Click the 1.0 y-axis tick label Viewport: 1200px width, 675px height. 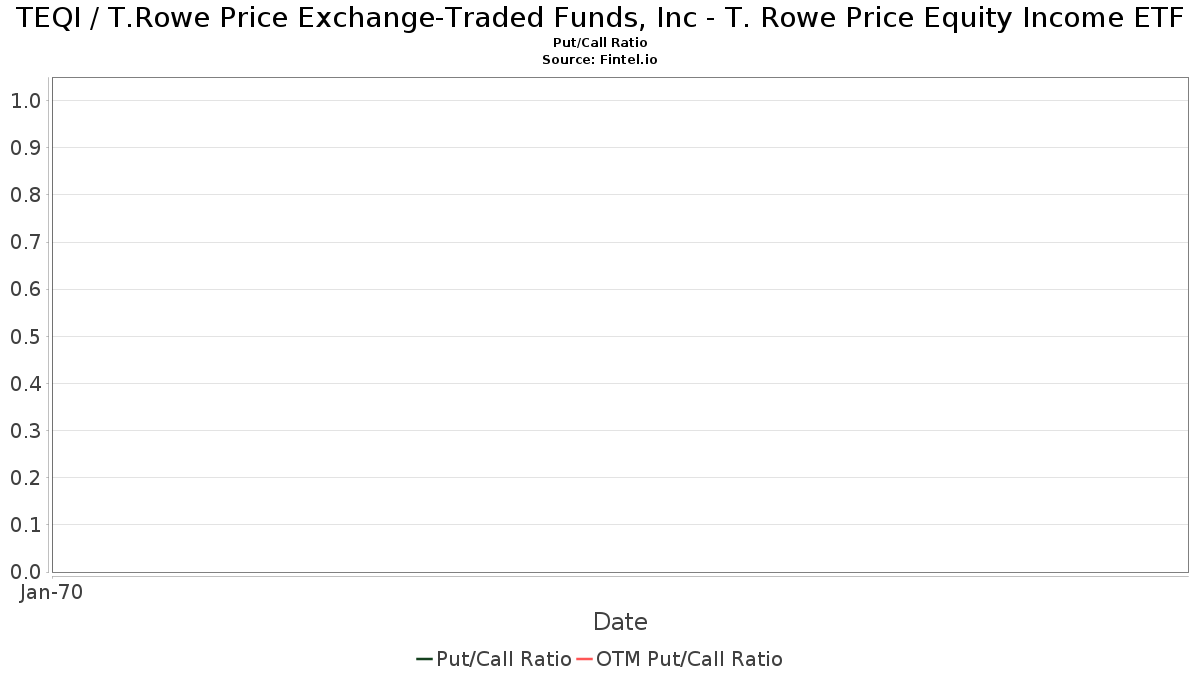25,100
